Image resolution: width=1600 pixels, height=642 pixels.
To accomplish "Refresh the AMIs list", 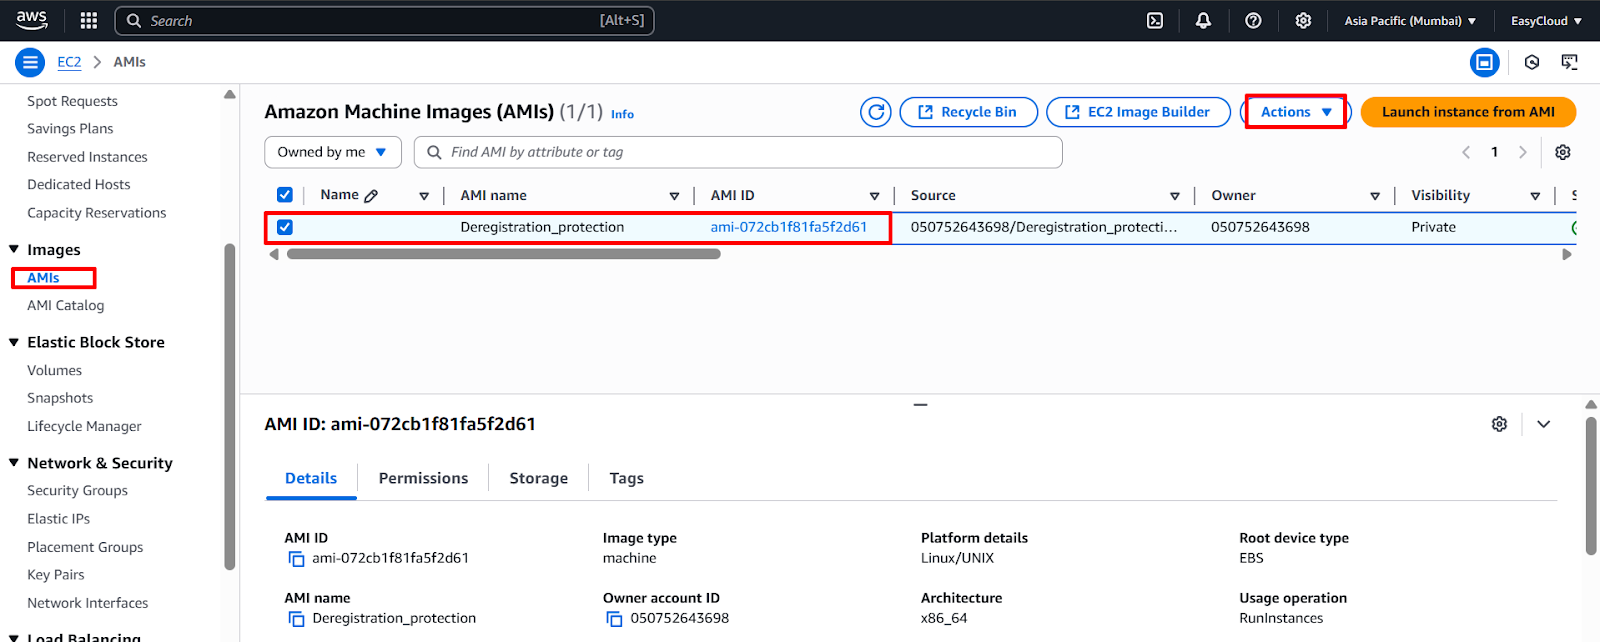I will 876,112.
